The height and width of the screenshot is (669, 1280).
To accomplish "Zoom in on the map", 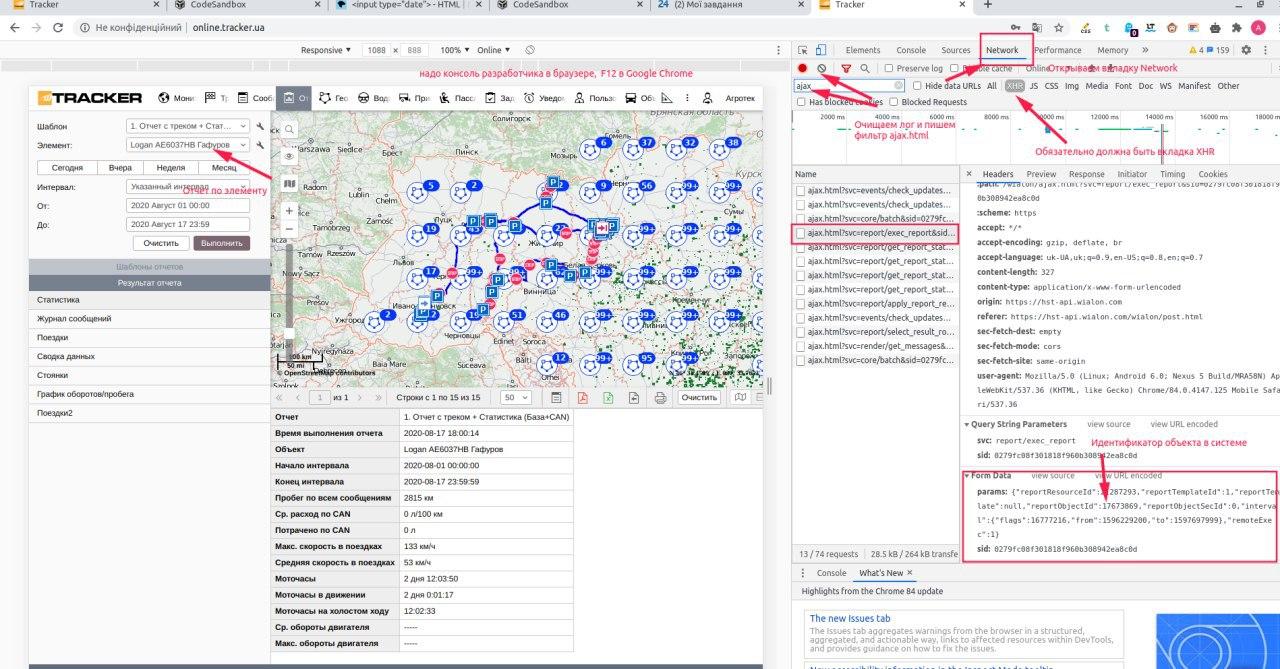I will tap(289, 211).
